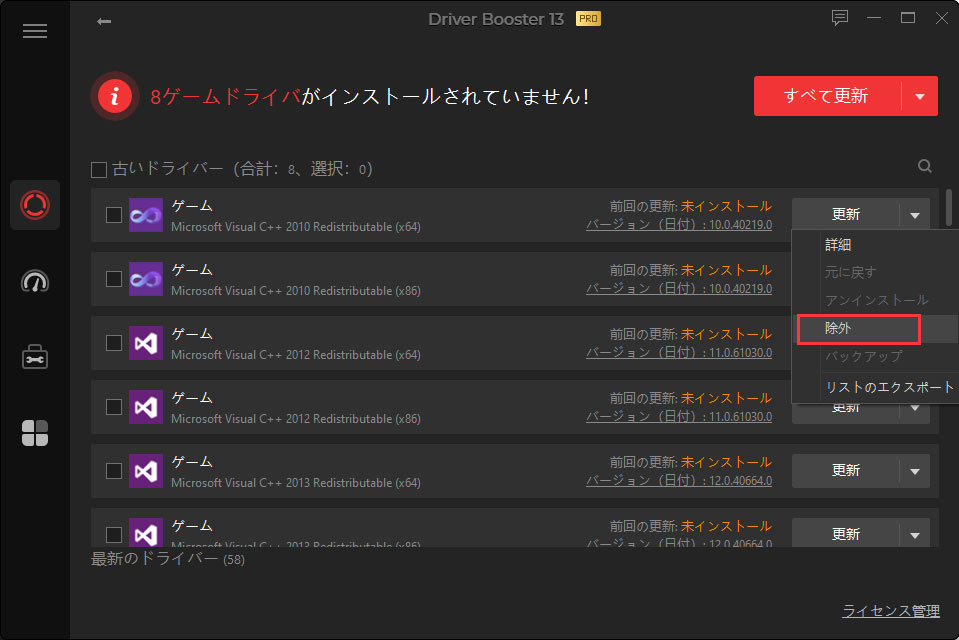Open the Action Center grid sidebar icon

tap(35, 433)
